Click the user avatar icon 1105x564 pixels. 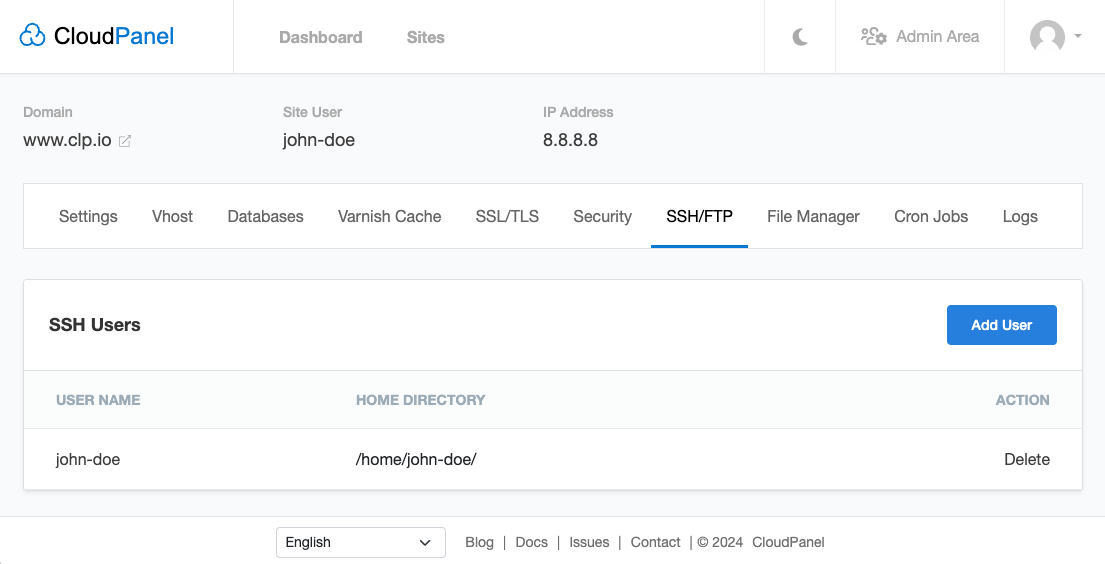pyautogui.click(x=1047, y=37)
